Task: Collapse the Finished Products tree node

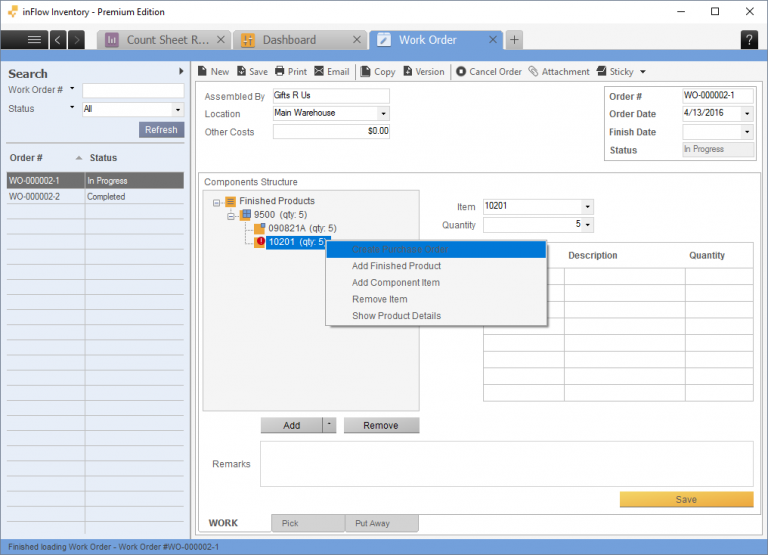Action: point(216,202)
